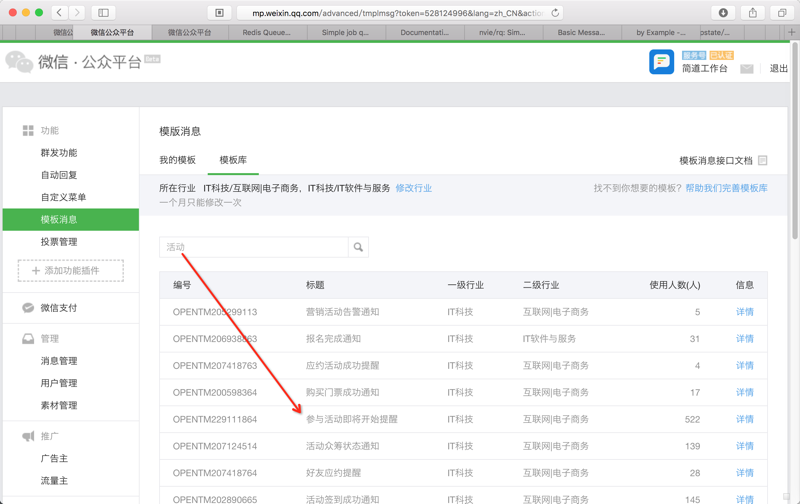
Task: Switch to Documentati... browser tab
Action: (424, 32)
